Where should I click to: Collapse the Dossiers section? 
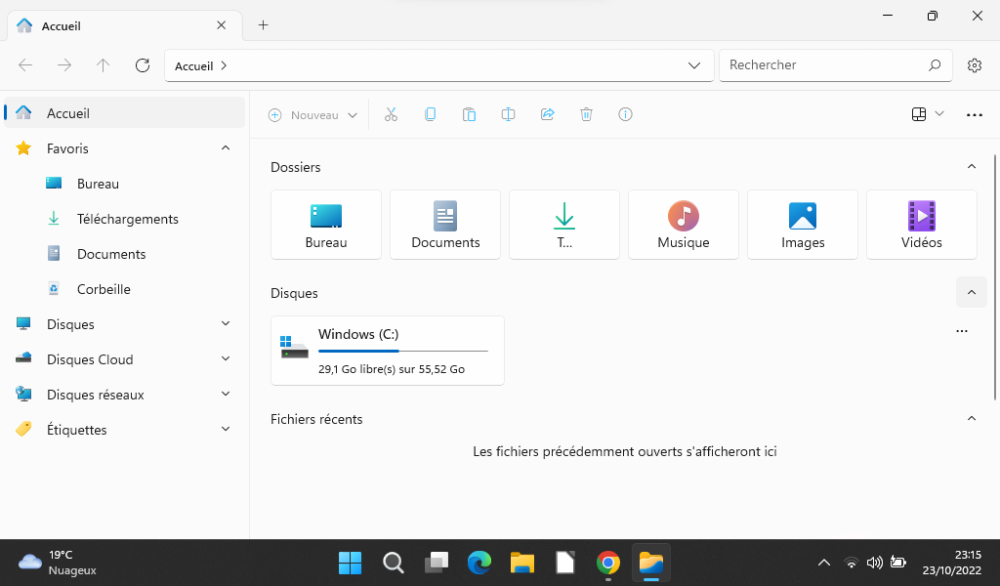971,167
